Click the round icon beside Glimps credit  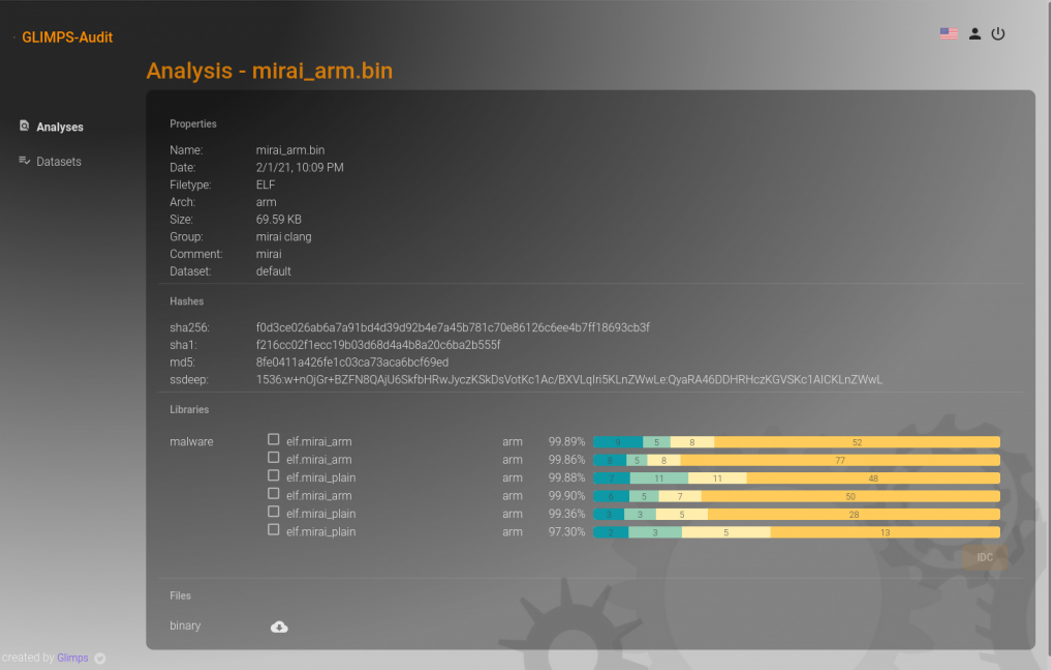click(100, 658)
